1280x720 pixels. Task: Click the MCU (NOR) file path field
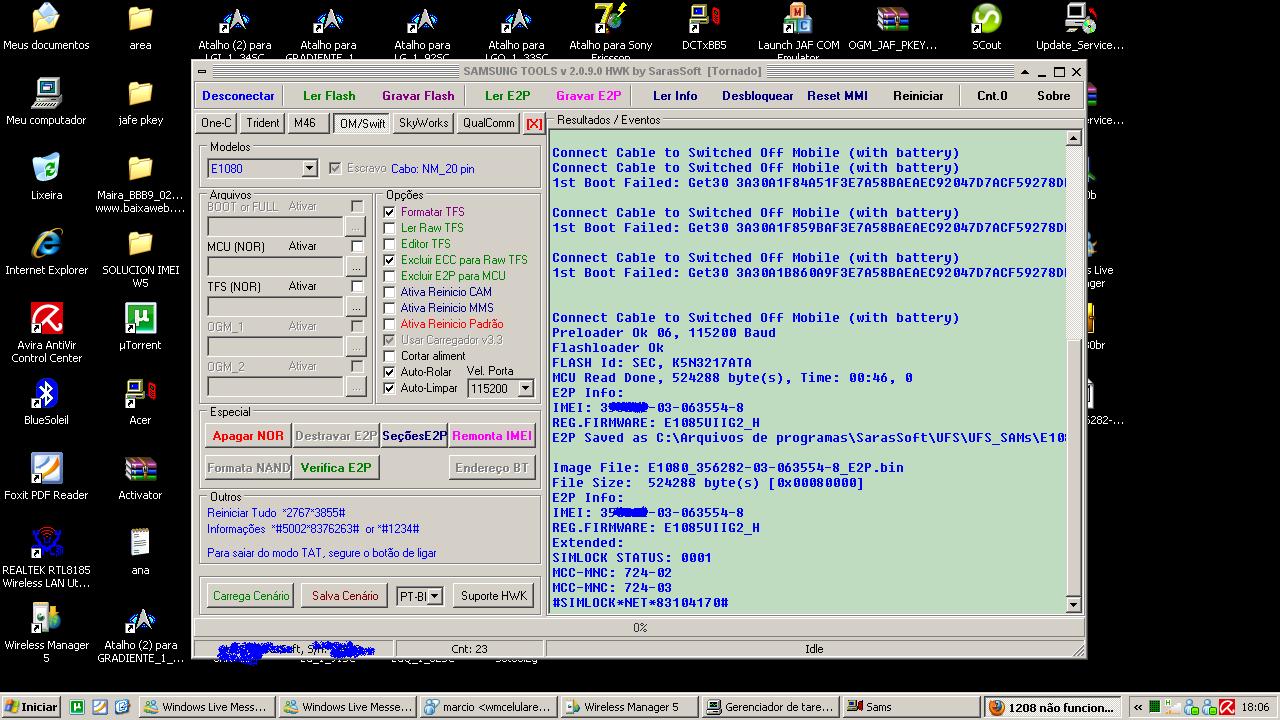[275, 268]
